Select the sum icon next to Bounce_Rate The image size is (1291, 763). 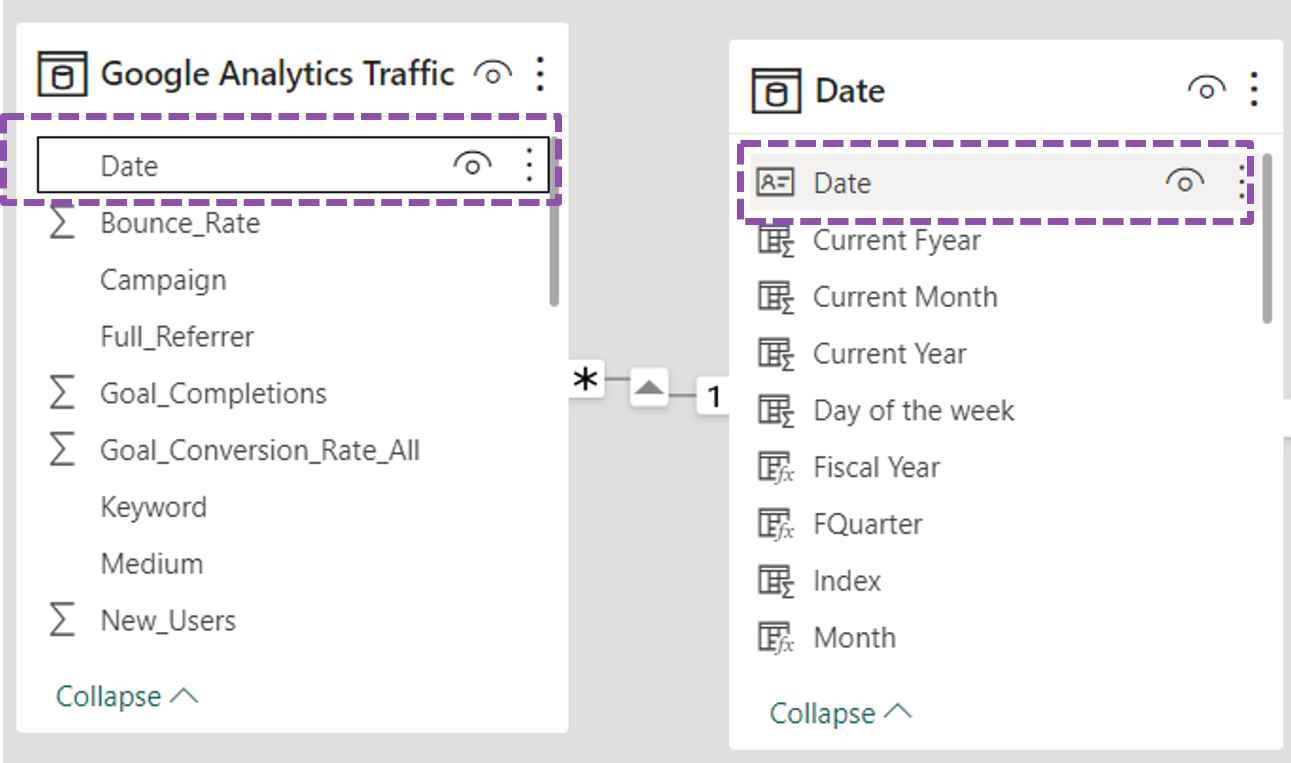tap(62, 222)
